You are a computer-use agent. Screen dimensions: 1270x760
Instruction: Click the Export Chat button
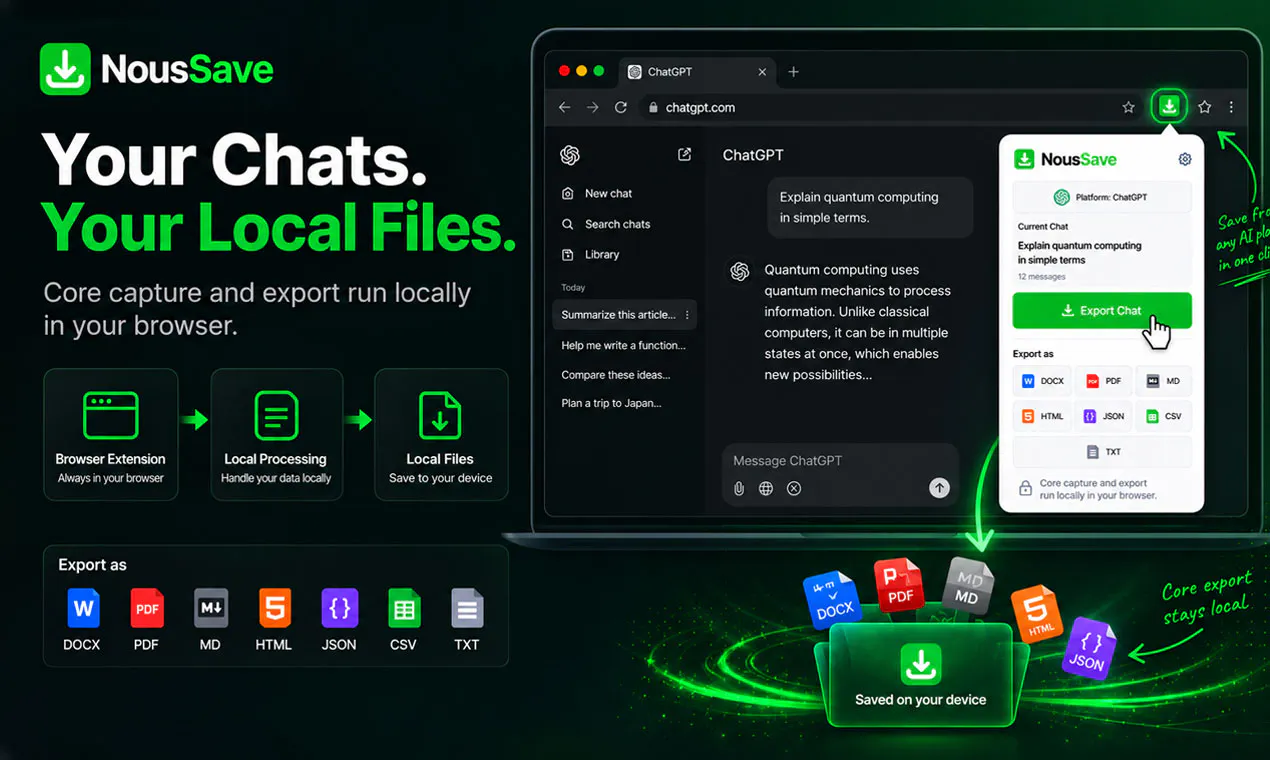1102,311
